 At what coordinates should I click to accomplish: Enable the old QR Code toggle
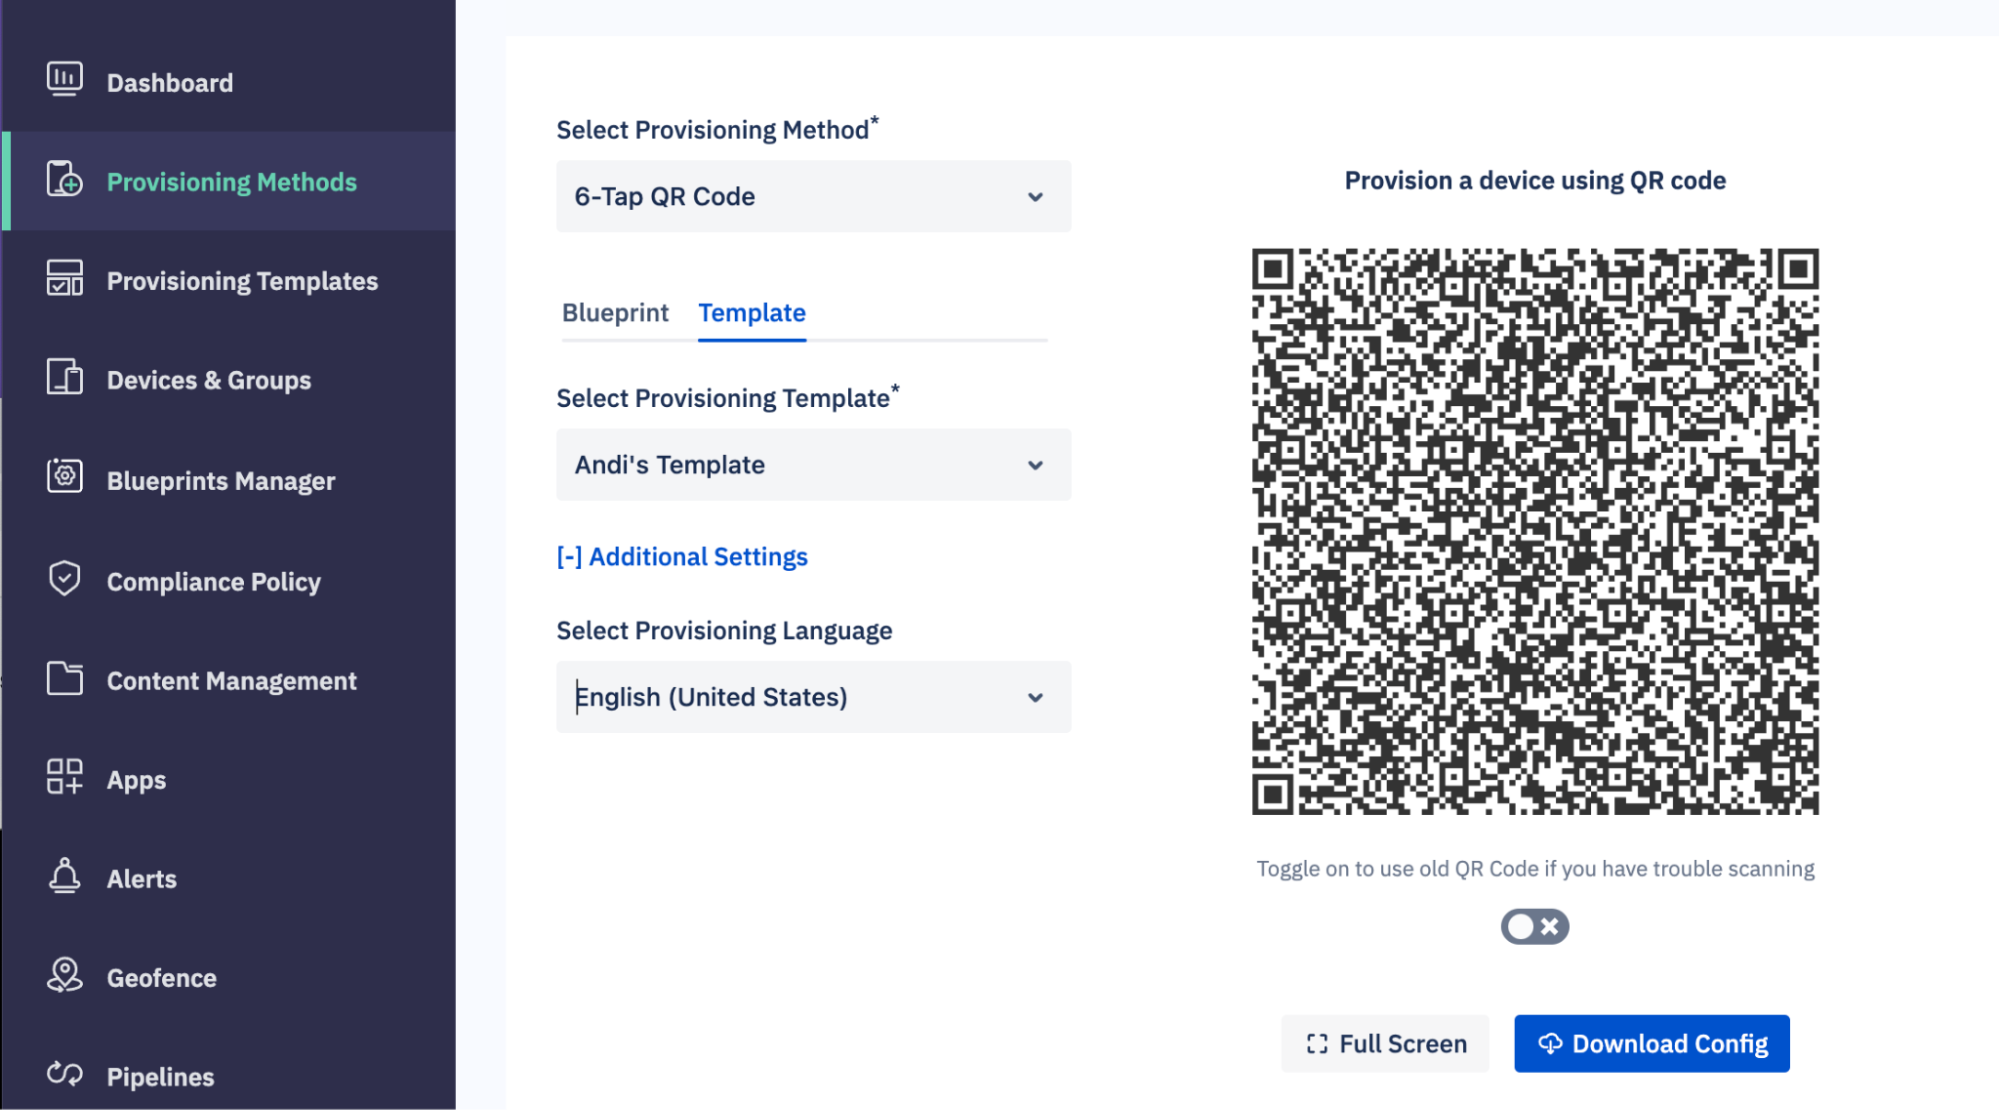pyautogui.click(x=1533, y=925)
